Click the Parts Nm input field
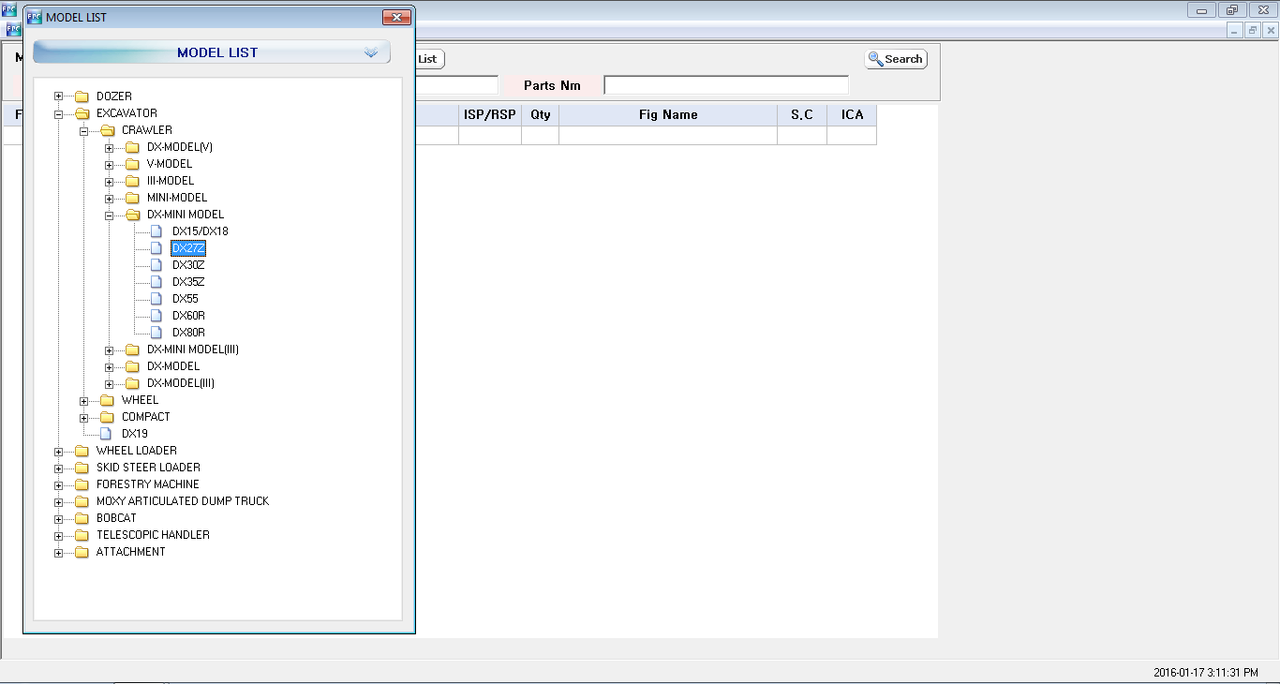The height and width of the screenshot is (684, 1280). 726,86
